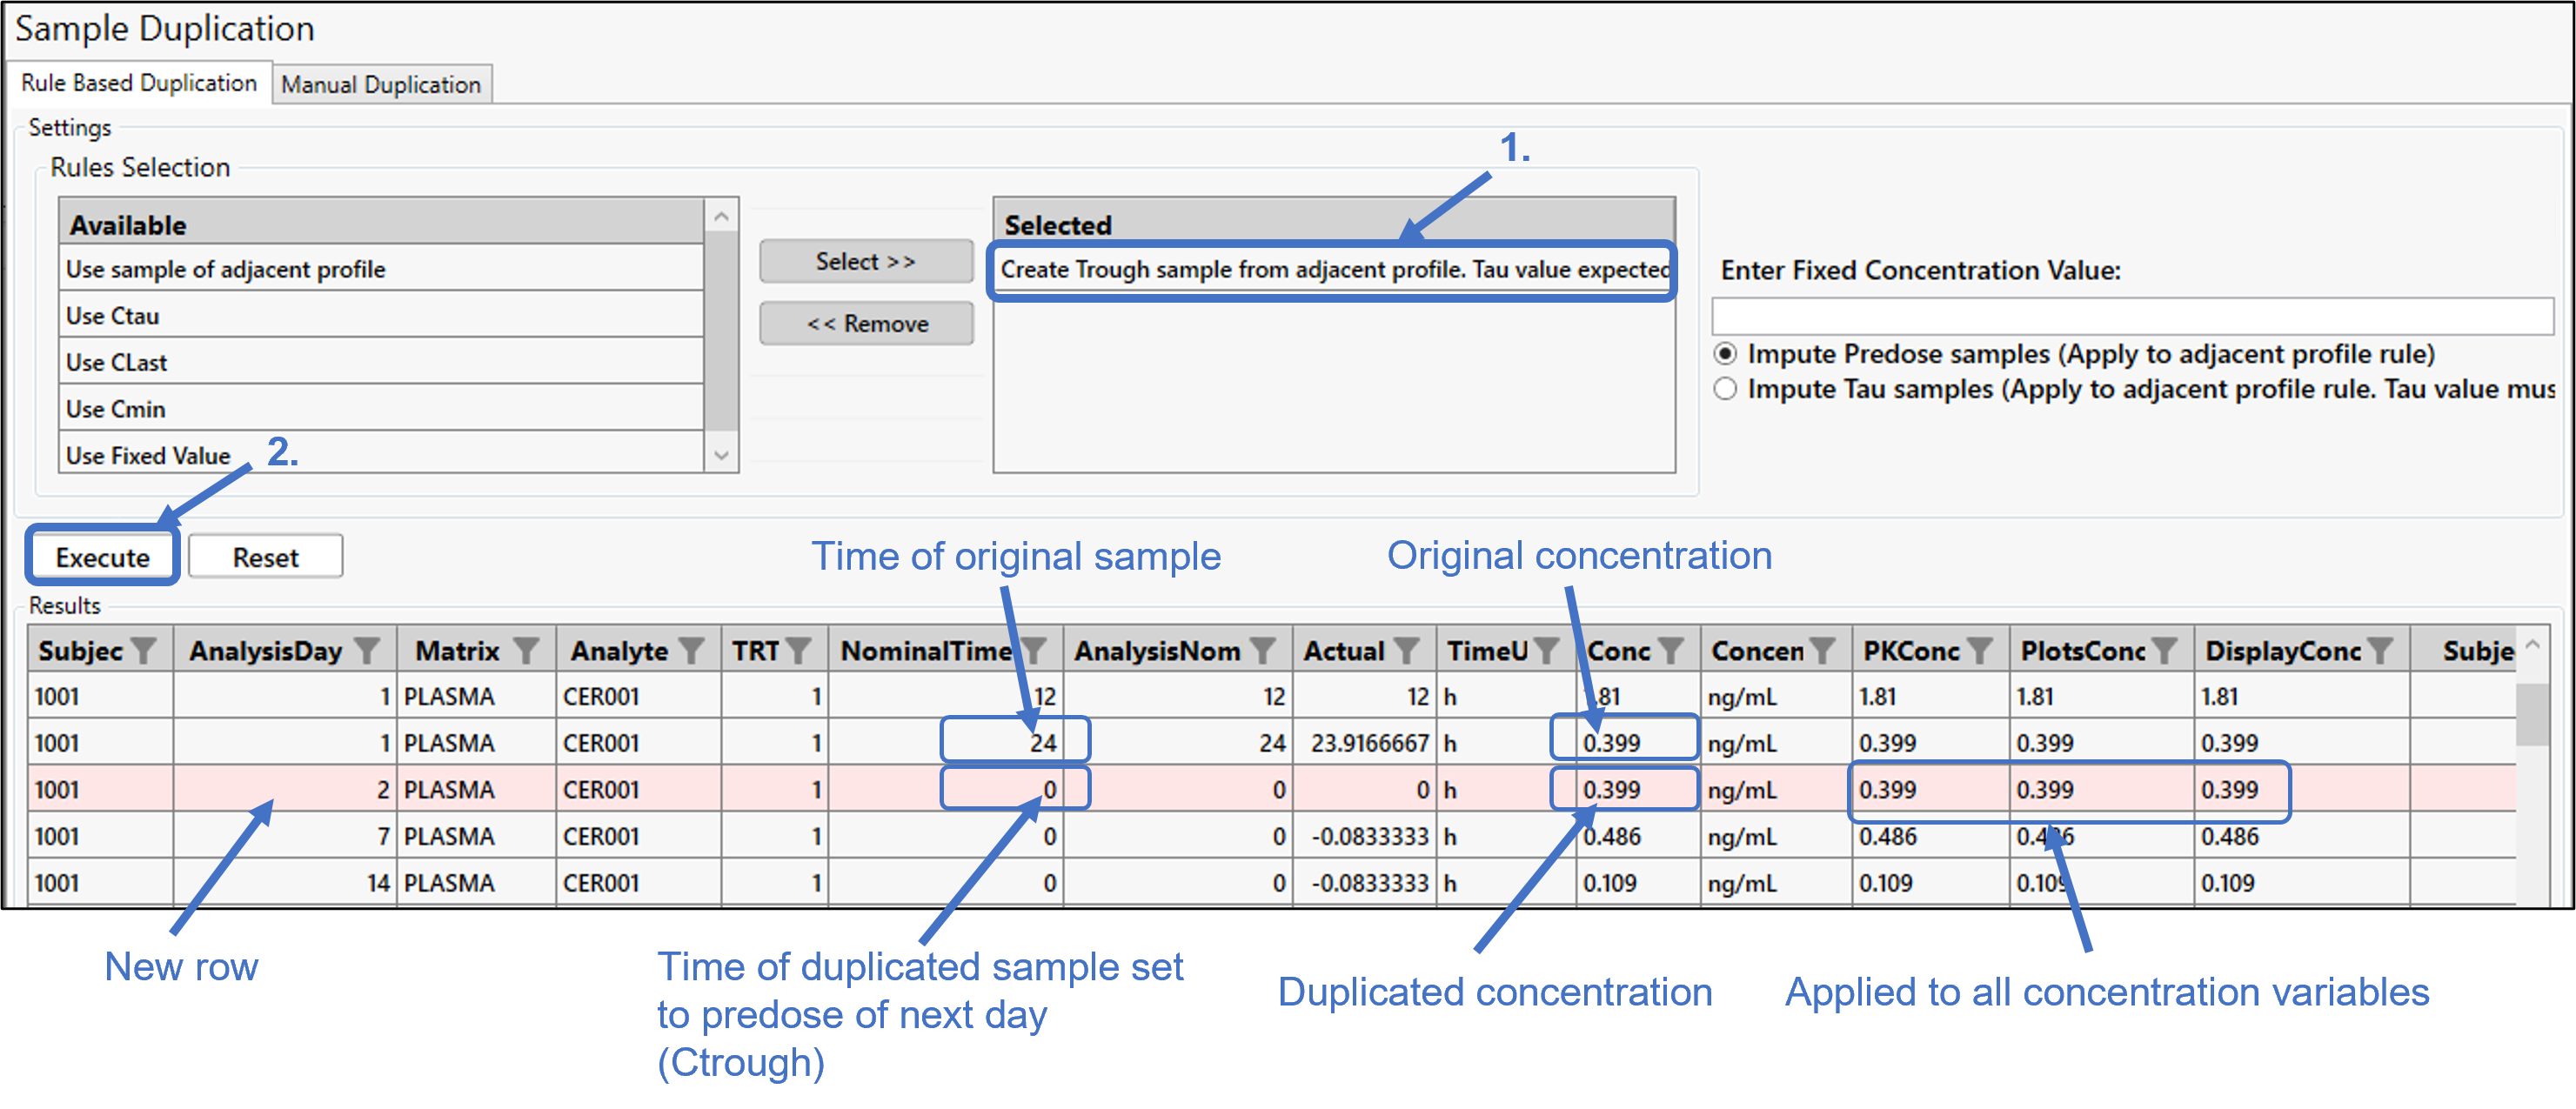Click the Select button to add a rule

coord(866,261)
